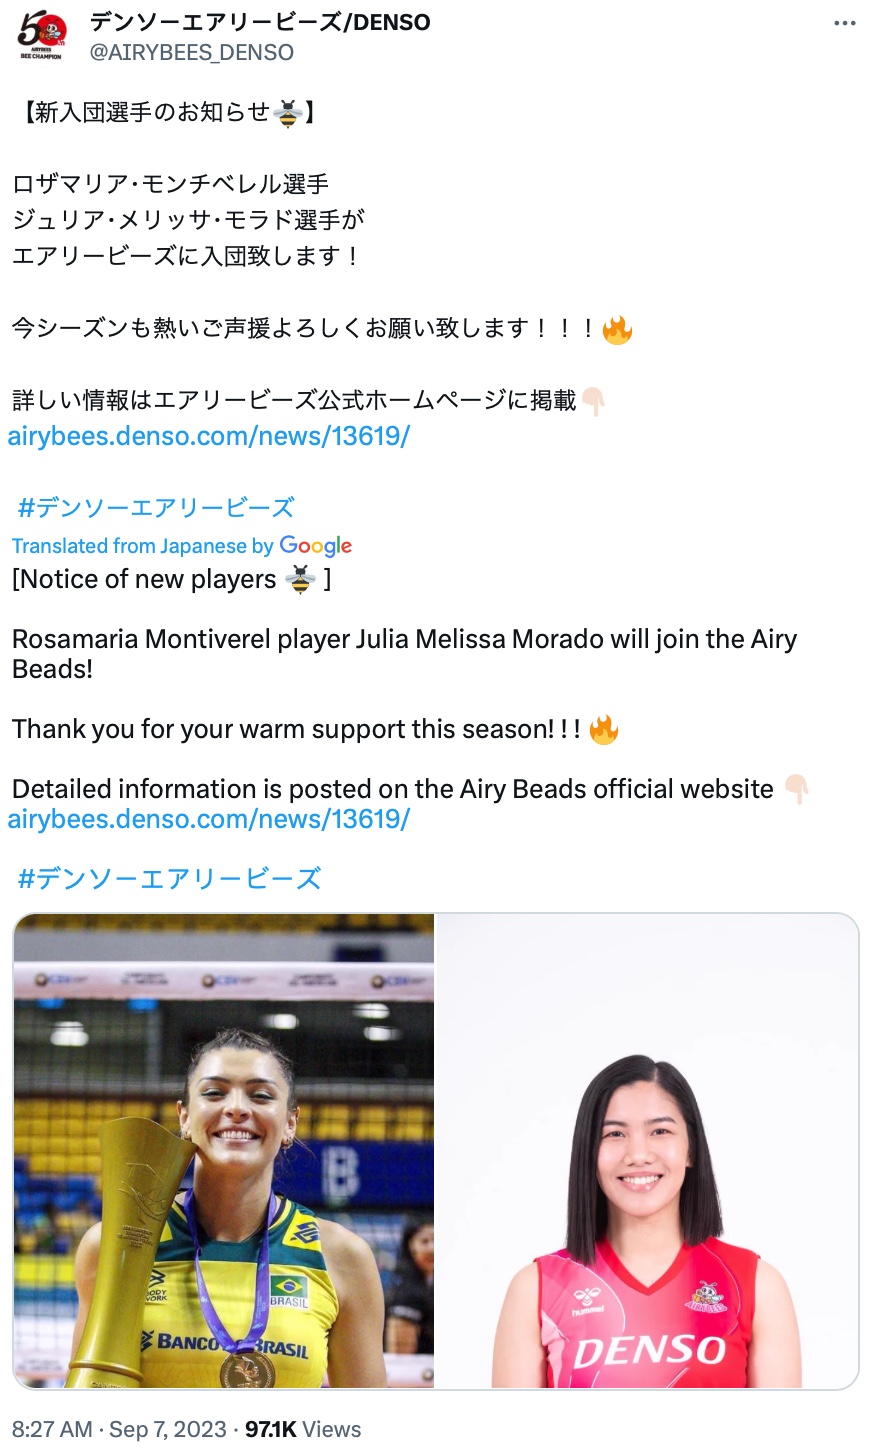Click the 97.1K Views count
880x1454 pixels.
click(x=303, y=1429)
